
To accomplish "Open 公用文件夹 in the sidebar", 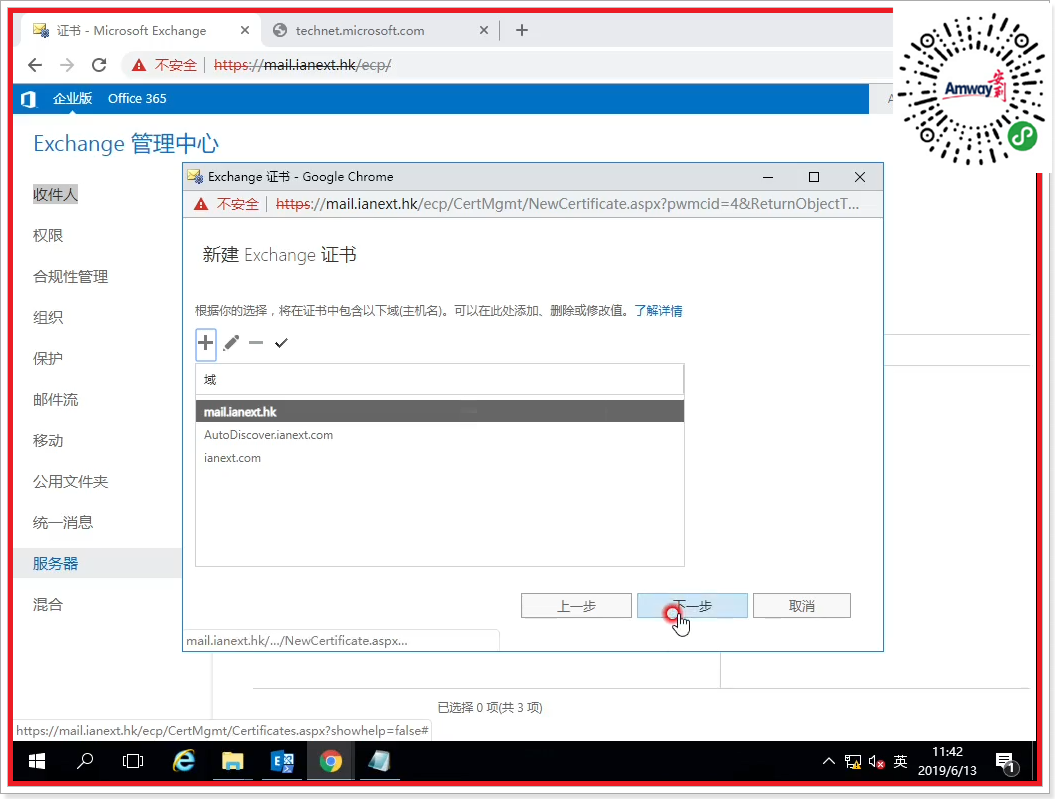I will tap(71, 482).
